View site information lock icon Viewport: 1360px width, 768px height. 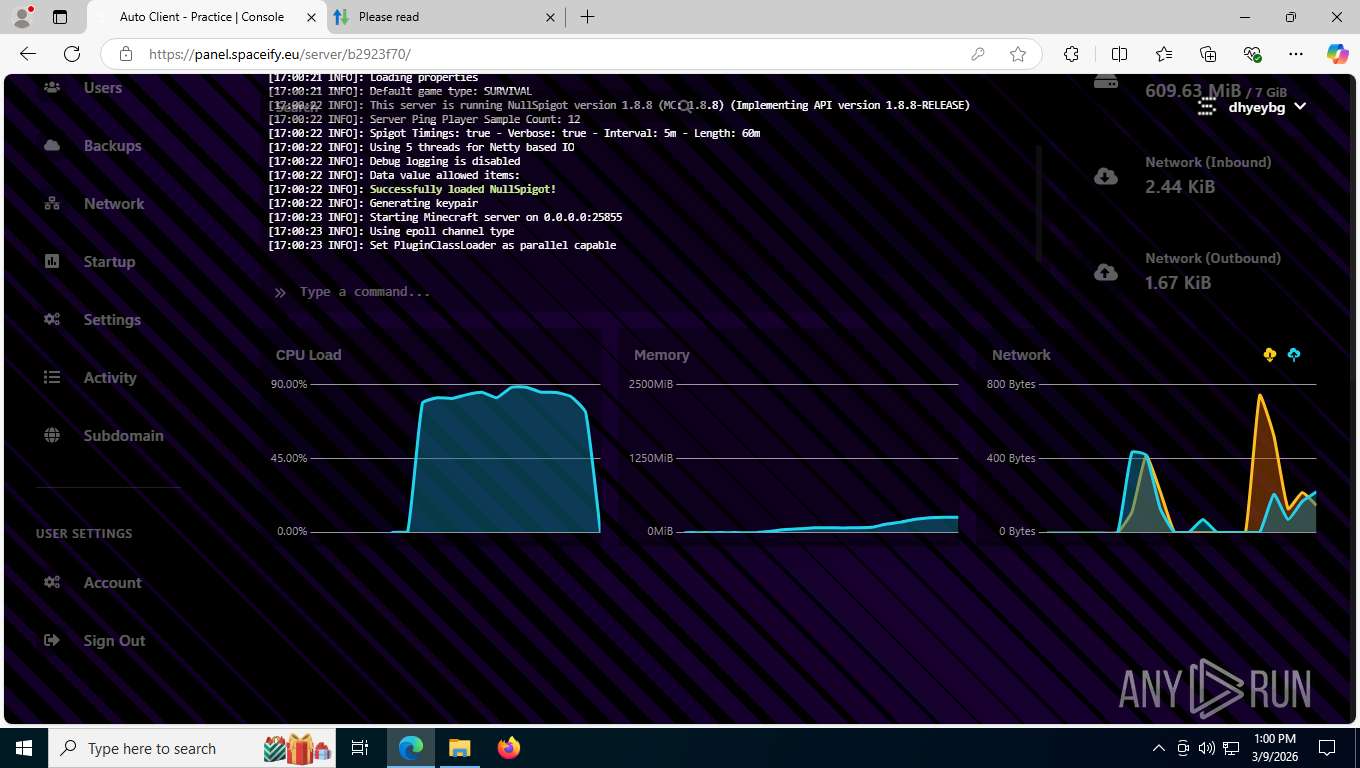coord(126,55)
